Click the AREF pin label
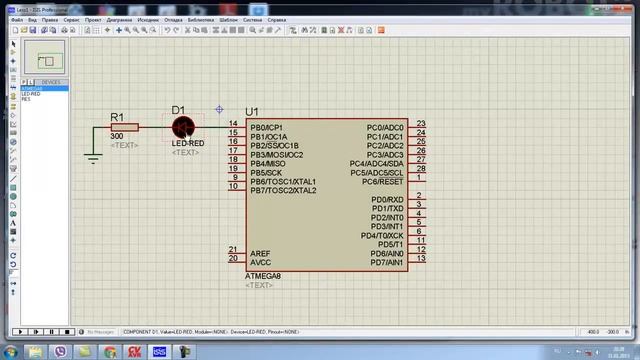This screenshot has height=360, width=640. click(x=260, y=253)
